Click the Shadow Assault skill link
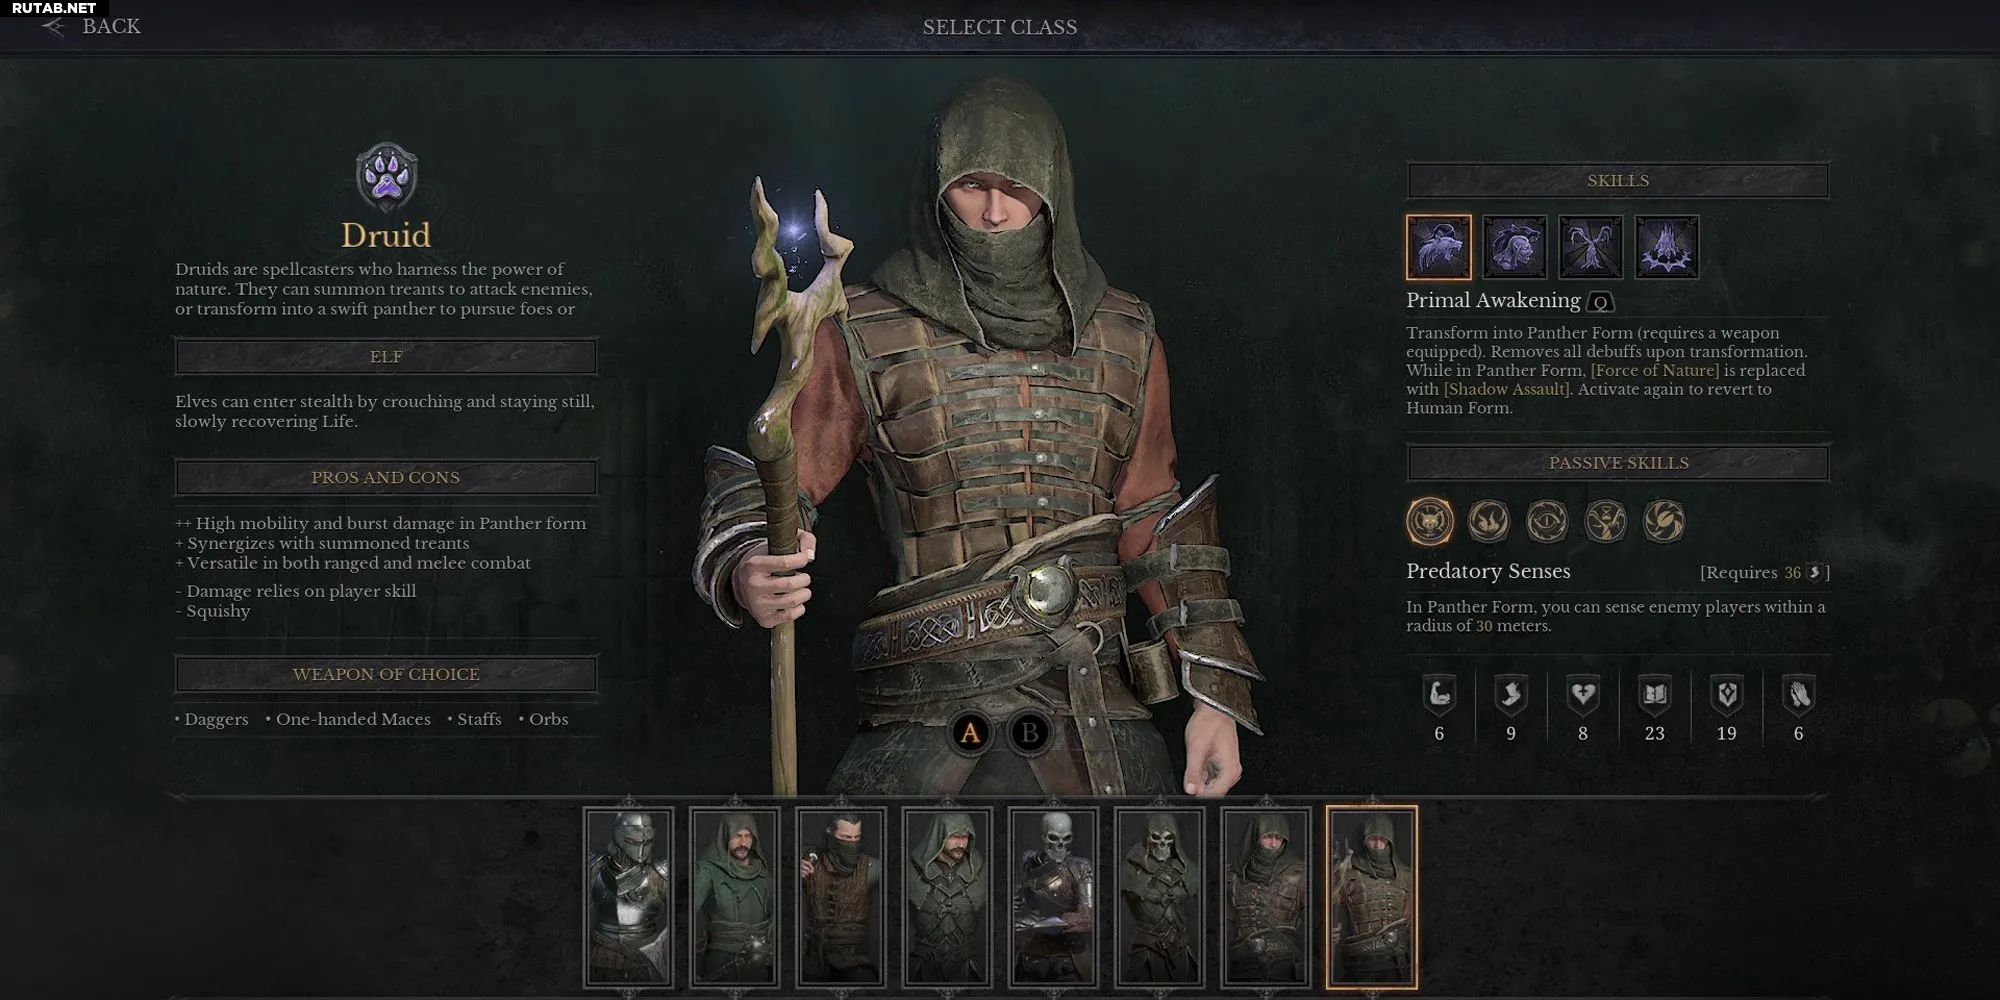This screenshot has height=1000, width=2000. [x=1507, y=389]
